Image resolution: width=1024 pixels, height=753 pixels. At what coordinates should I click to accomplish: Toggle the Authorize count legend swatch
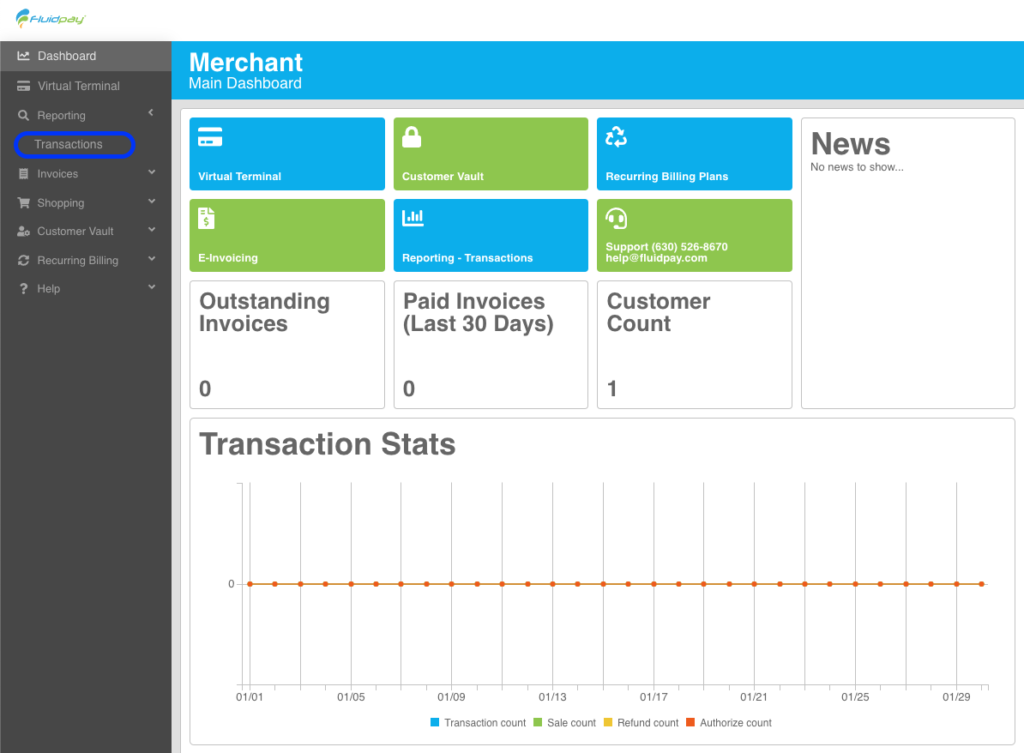click(690, 722)
